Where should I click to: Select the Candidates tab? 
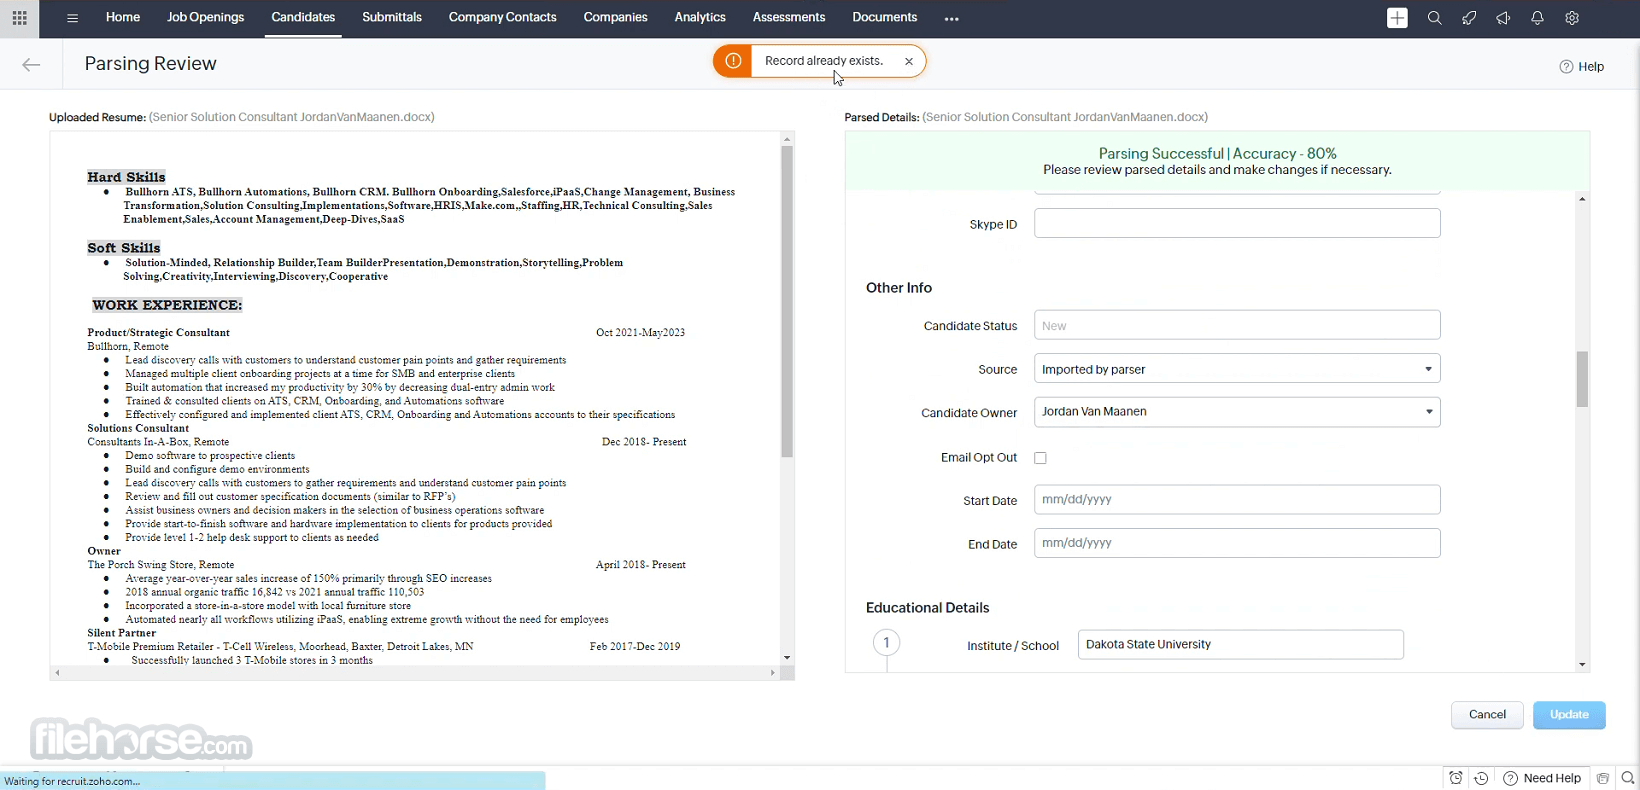pyautogui.click(x=303, y=17)
